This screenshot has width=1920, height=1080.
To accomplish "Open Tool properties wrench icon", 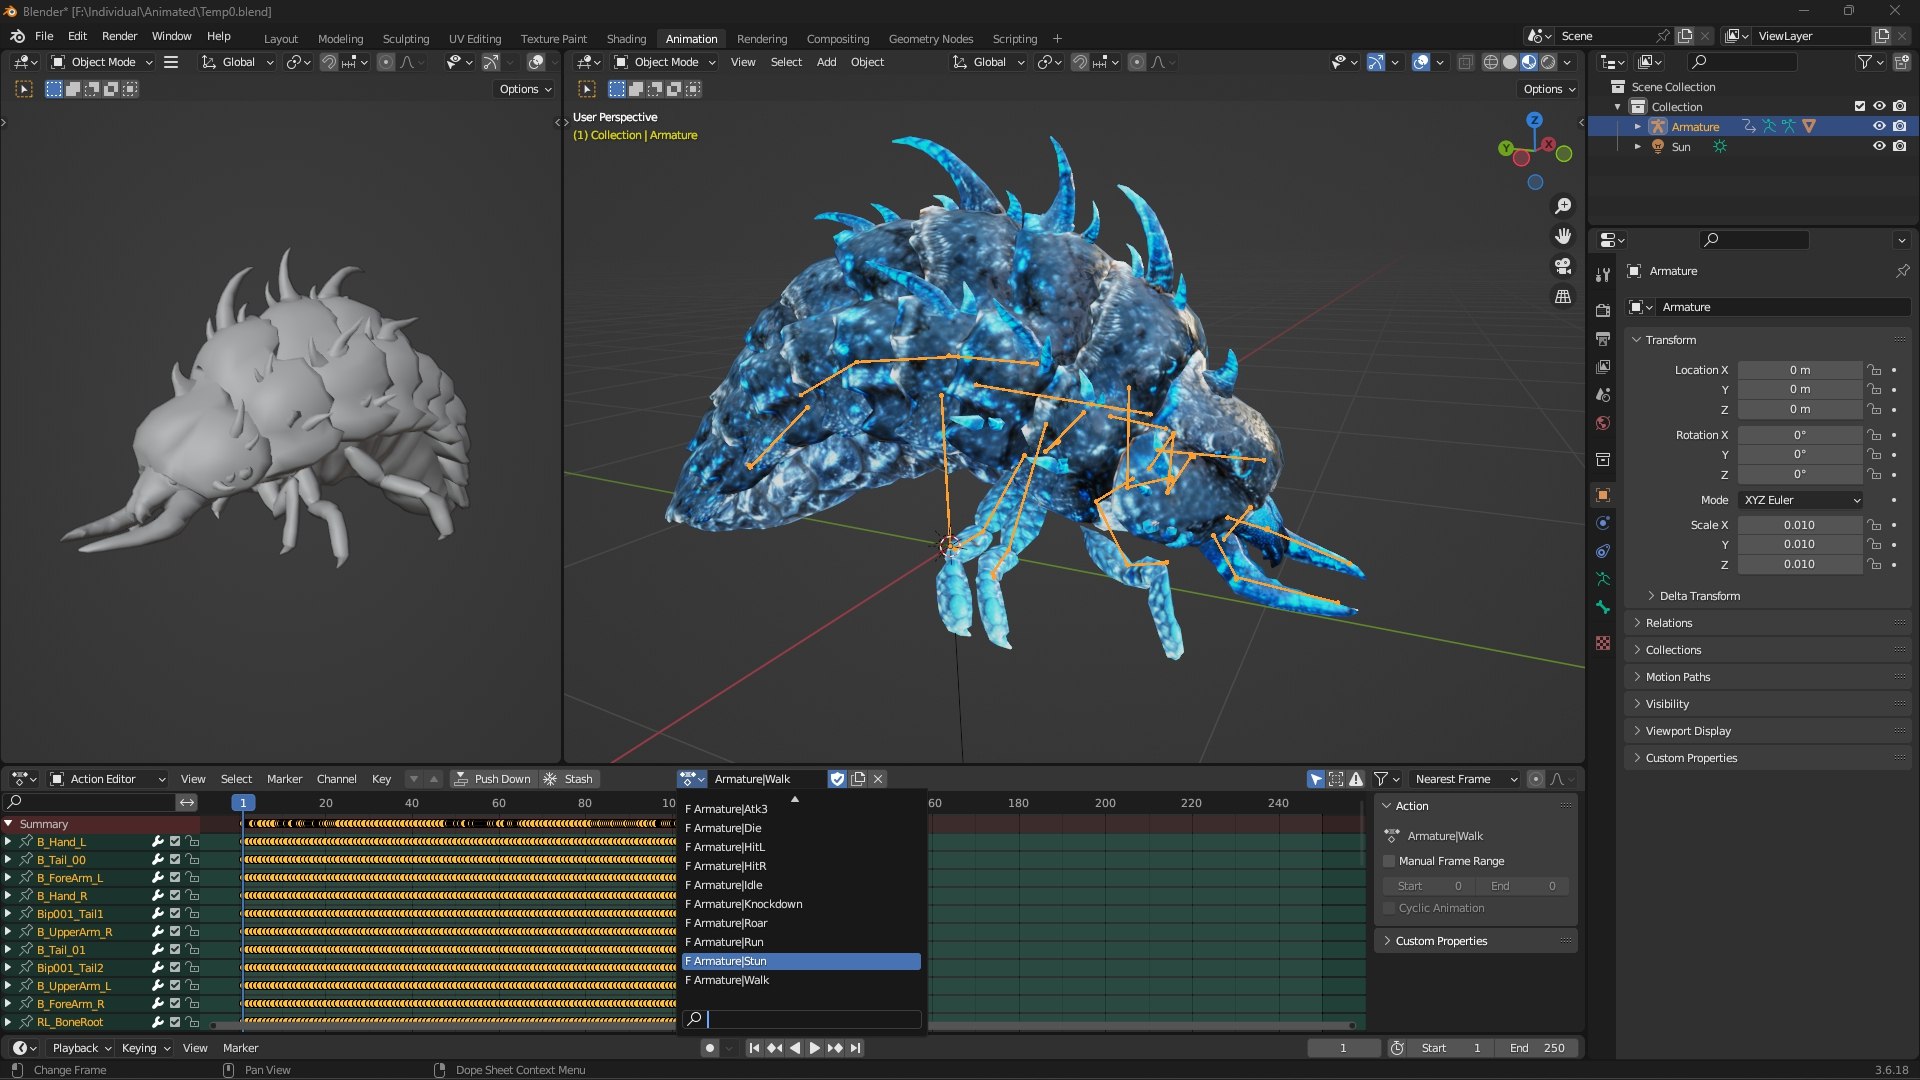I will (1603, 274).
